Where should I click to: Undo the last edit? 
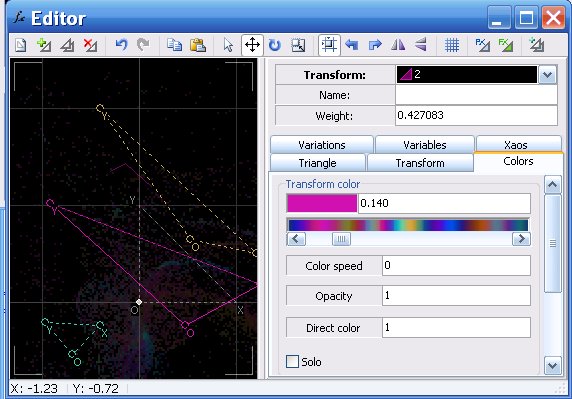(x=121, y=45)
